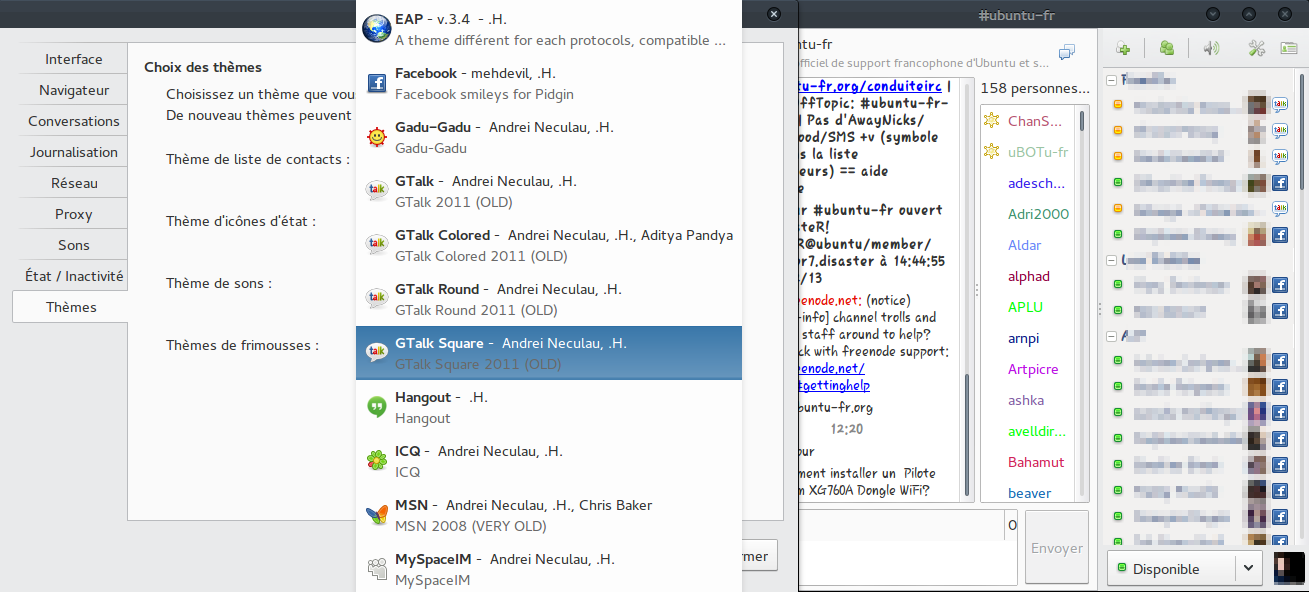Viewport: 1309px width, 592px height.
Task: Click the conversation bubbles icon in #ubuntu-fr
Action: tap(1067, 52)
